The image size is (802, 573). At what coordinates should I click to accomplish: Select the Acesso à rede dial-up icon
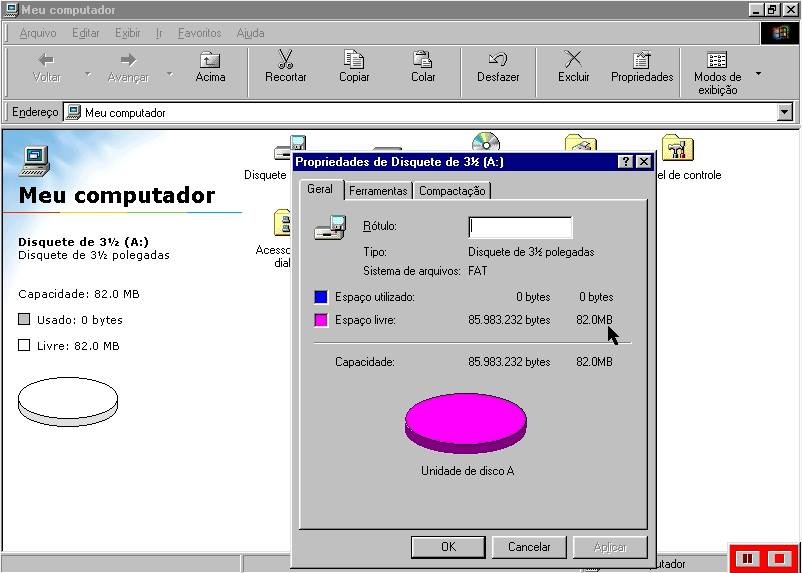[x=284, y=223]
